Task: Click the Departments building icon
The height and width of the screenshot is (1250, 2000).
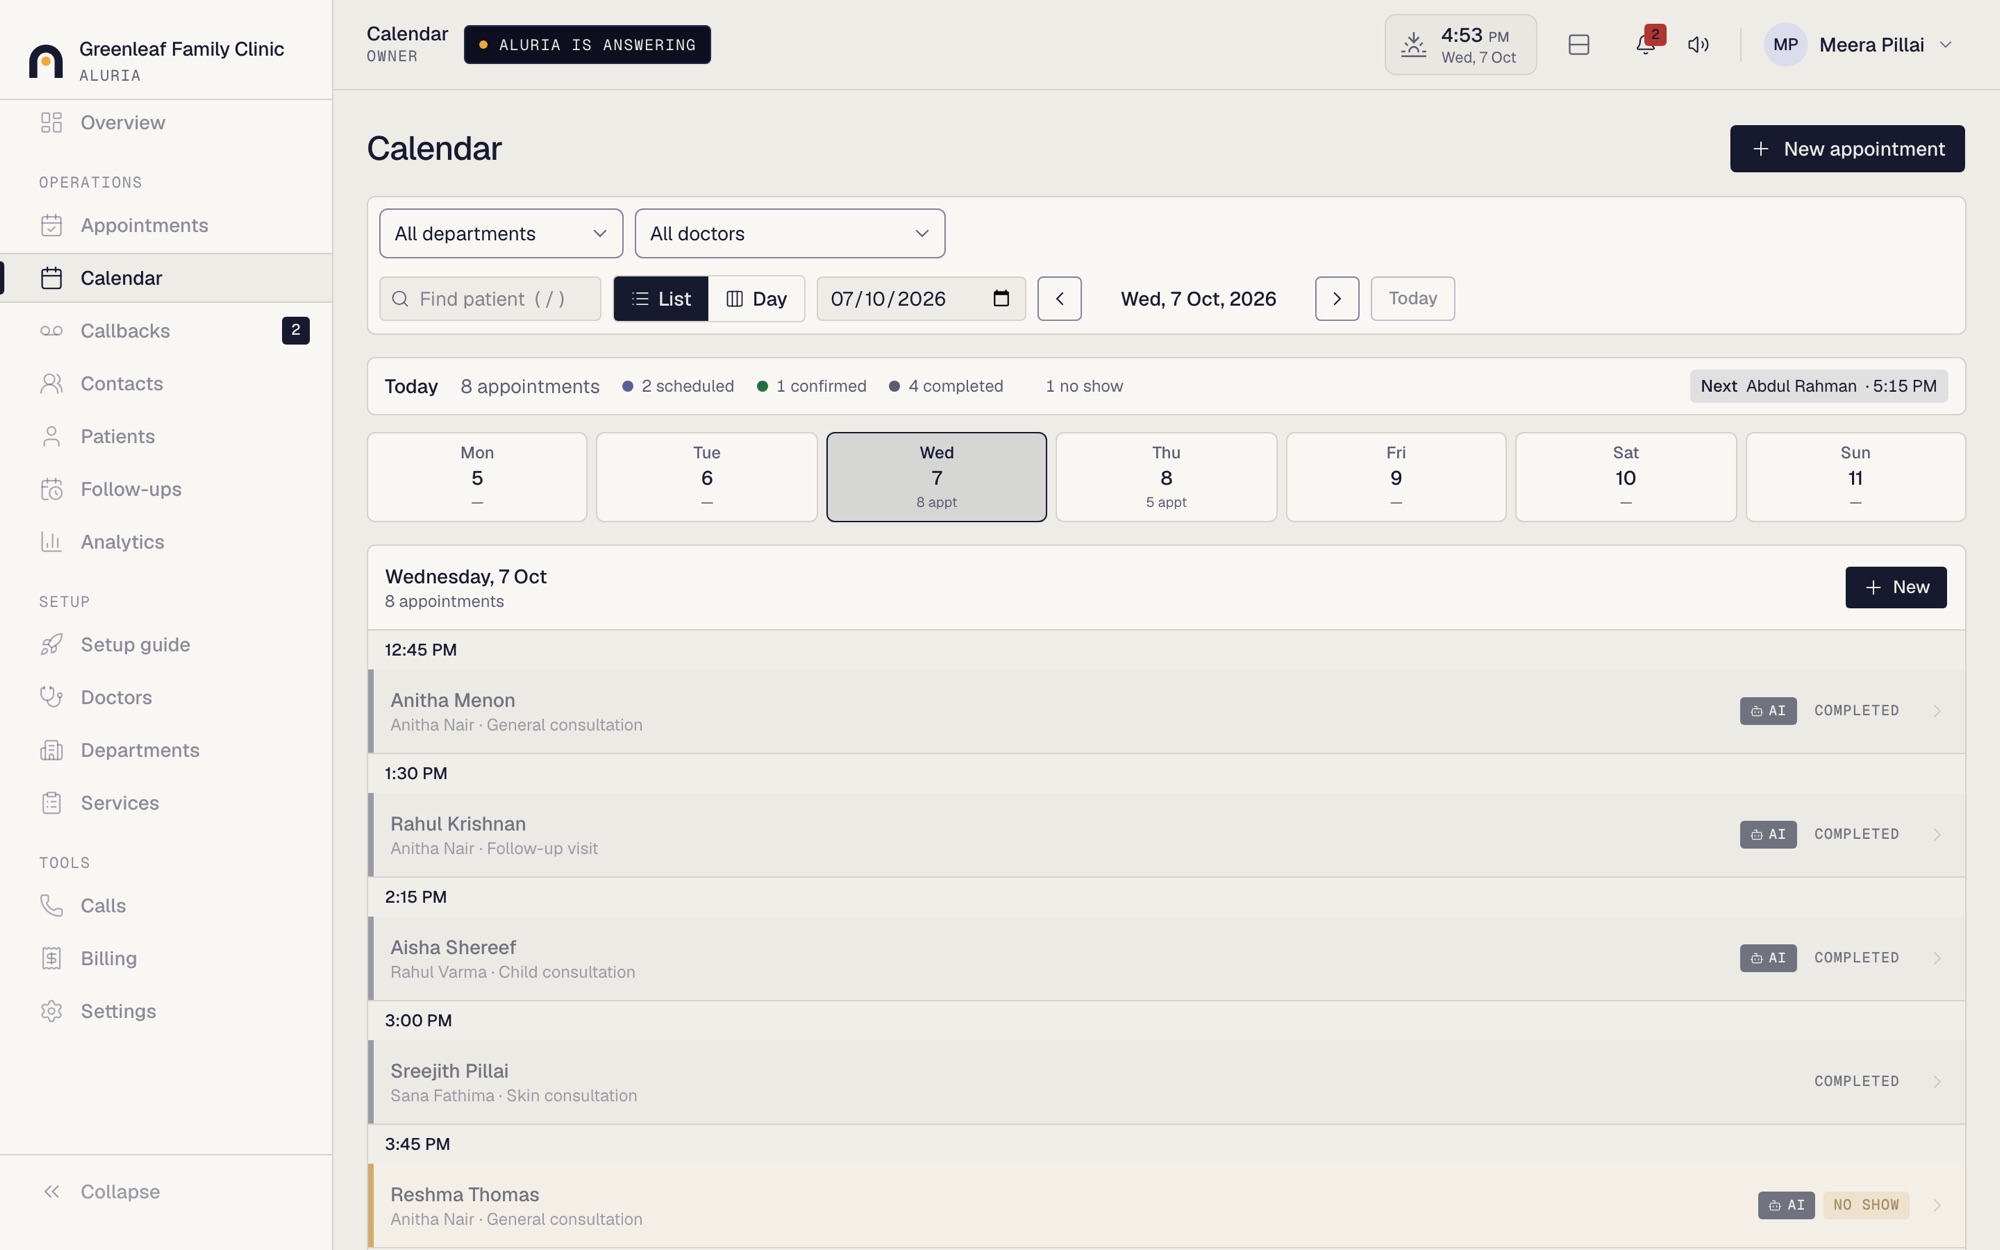Action: (x=51, y=750)
